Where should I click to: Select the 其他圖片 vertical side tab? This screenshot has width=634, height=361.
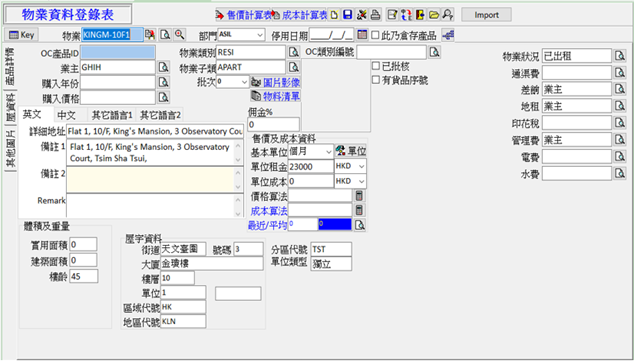click(x=10, y=149)
